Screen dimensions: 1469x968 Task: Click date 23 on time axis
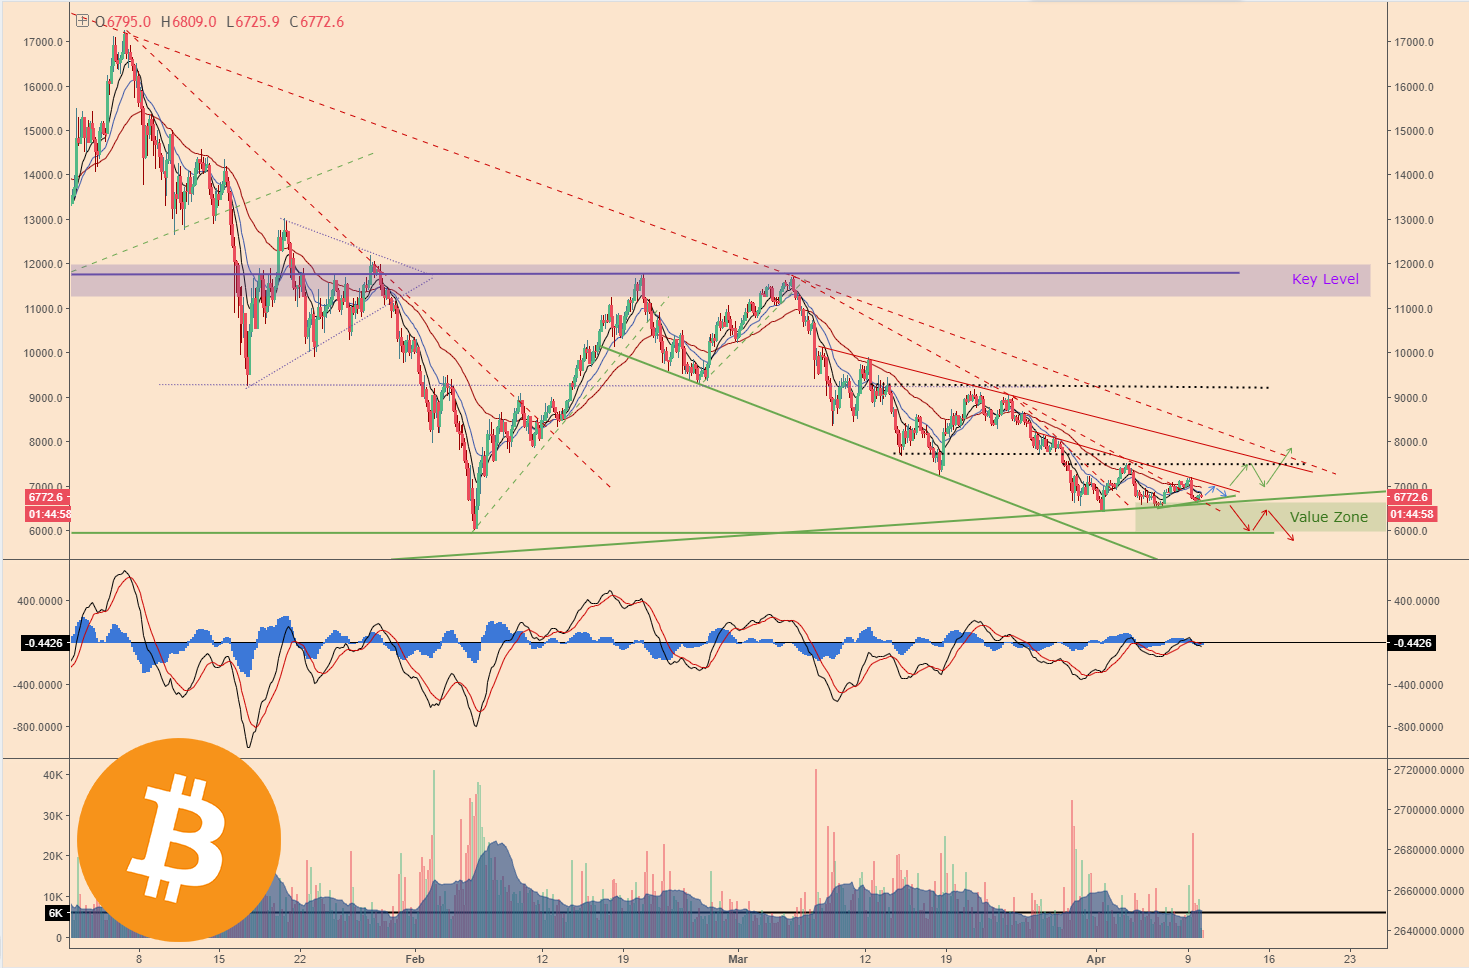click(1350, 959)
